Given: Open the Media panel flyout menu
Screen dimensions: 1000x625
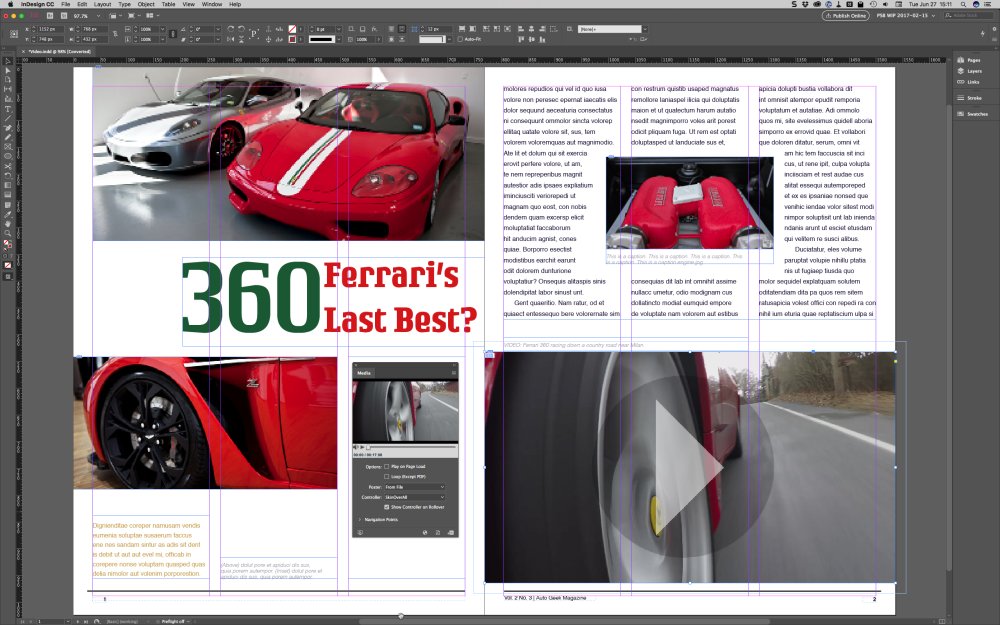Looking at the screenshot, I should pyautogui.click(x=454, y=372).
